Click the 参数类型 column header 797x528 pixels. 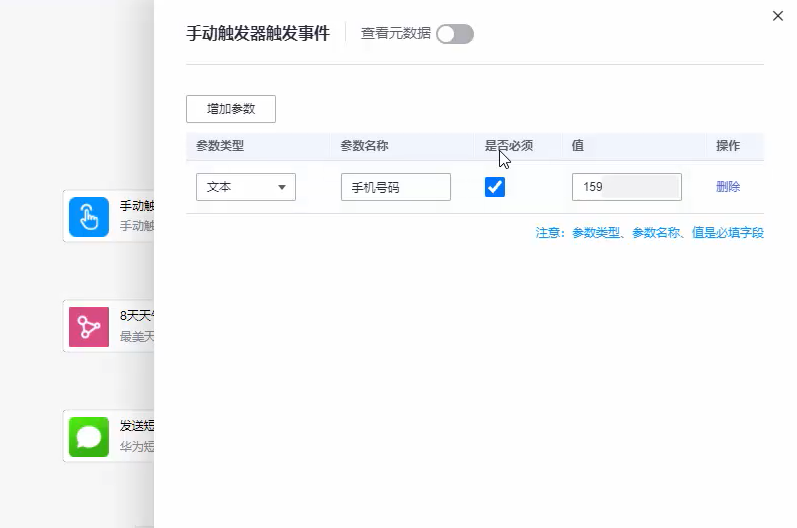tap(220, 146)
